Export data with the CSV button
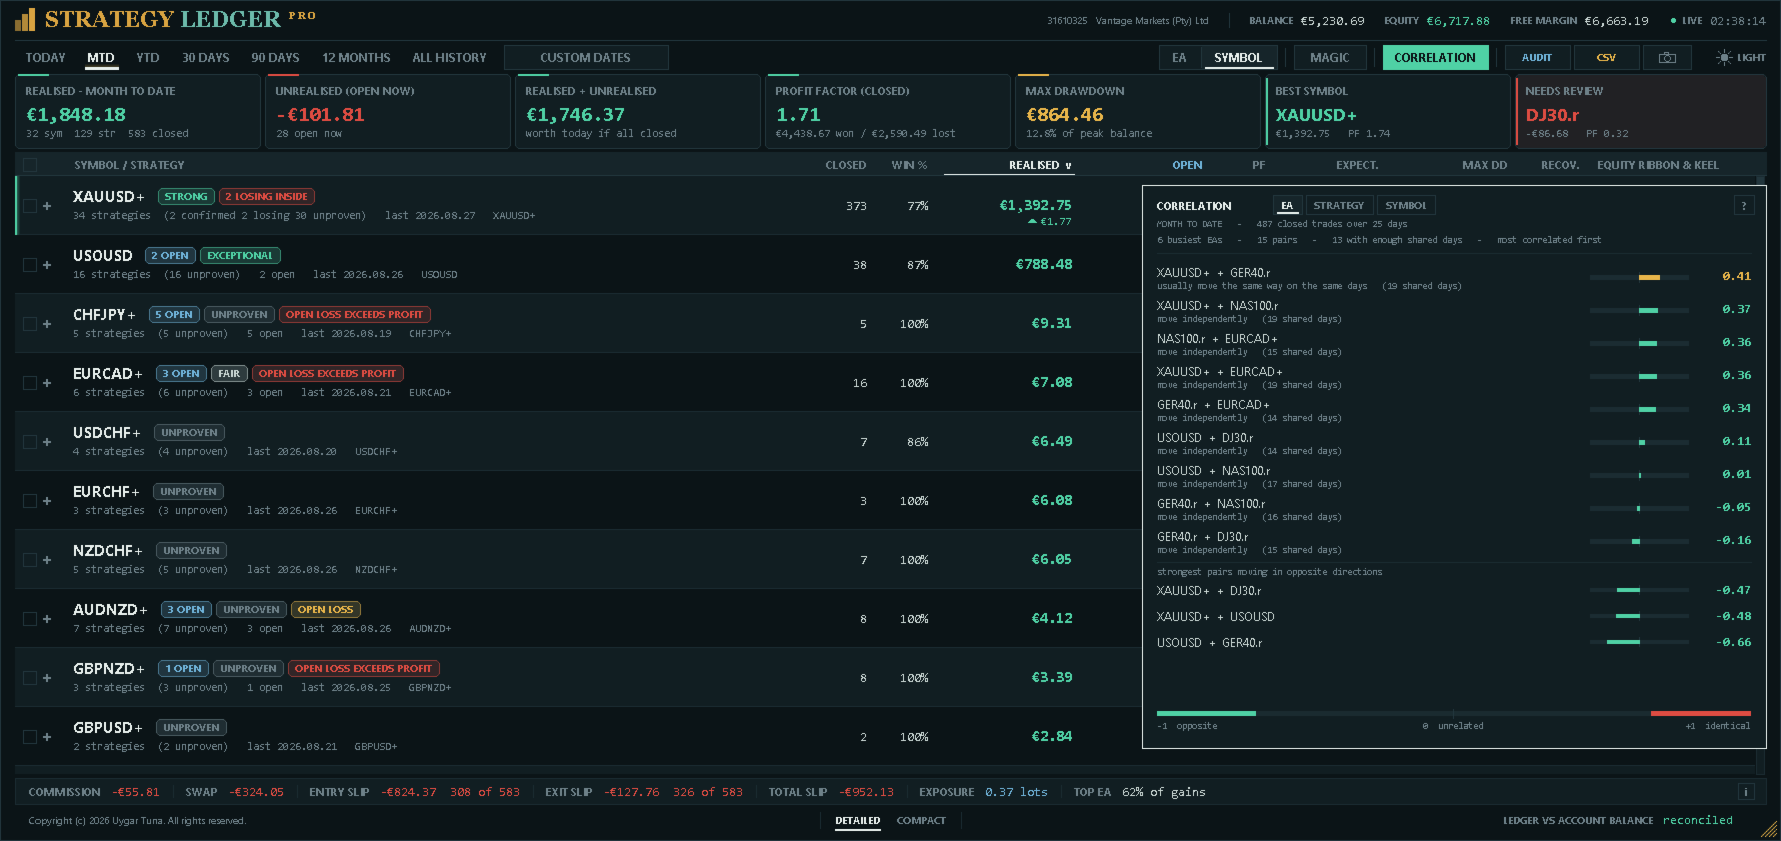 point(1606,58)
